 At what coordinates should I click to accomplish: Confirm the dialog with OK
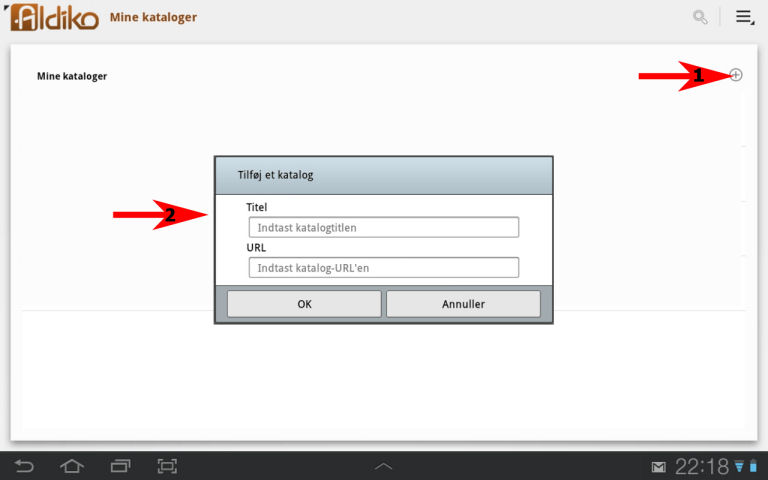pos(304,304)
